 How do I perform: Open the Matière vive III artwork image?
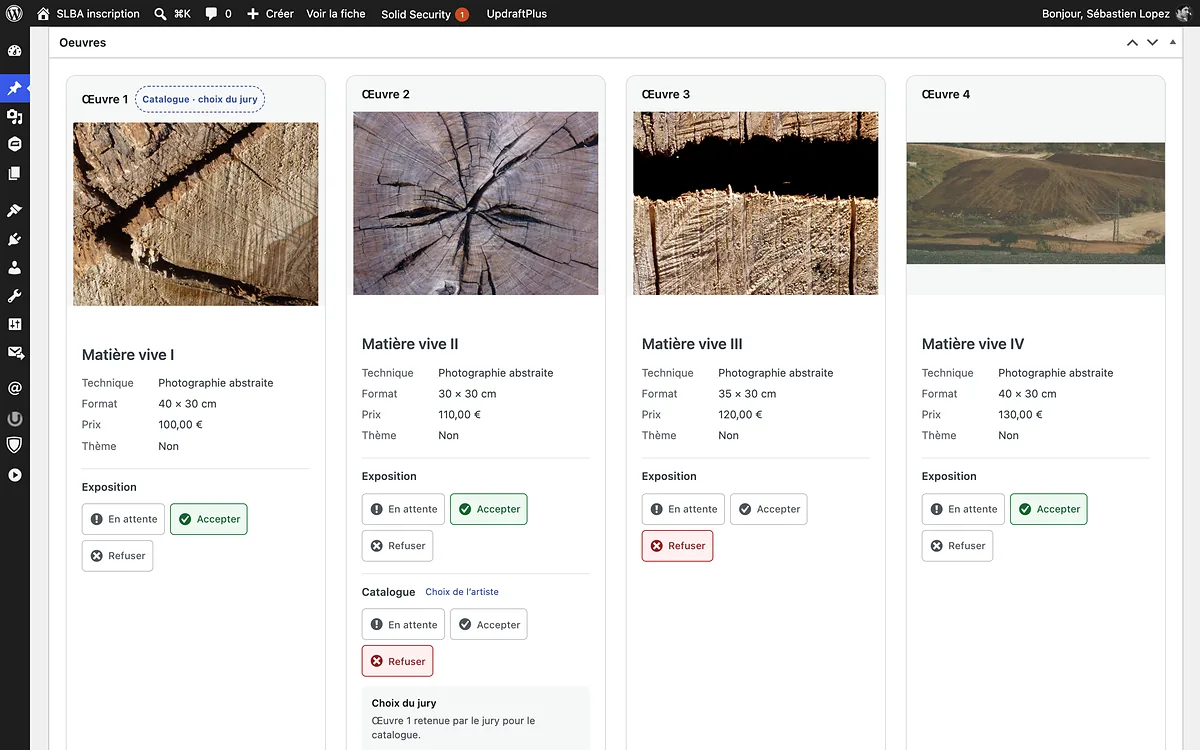point(756,203)
